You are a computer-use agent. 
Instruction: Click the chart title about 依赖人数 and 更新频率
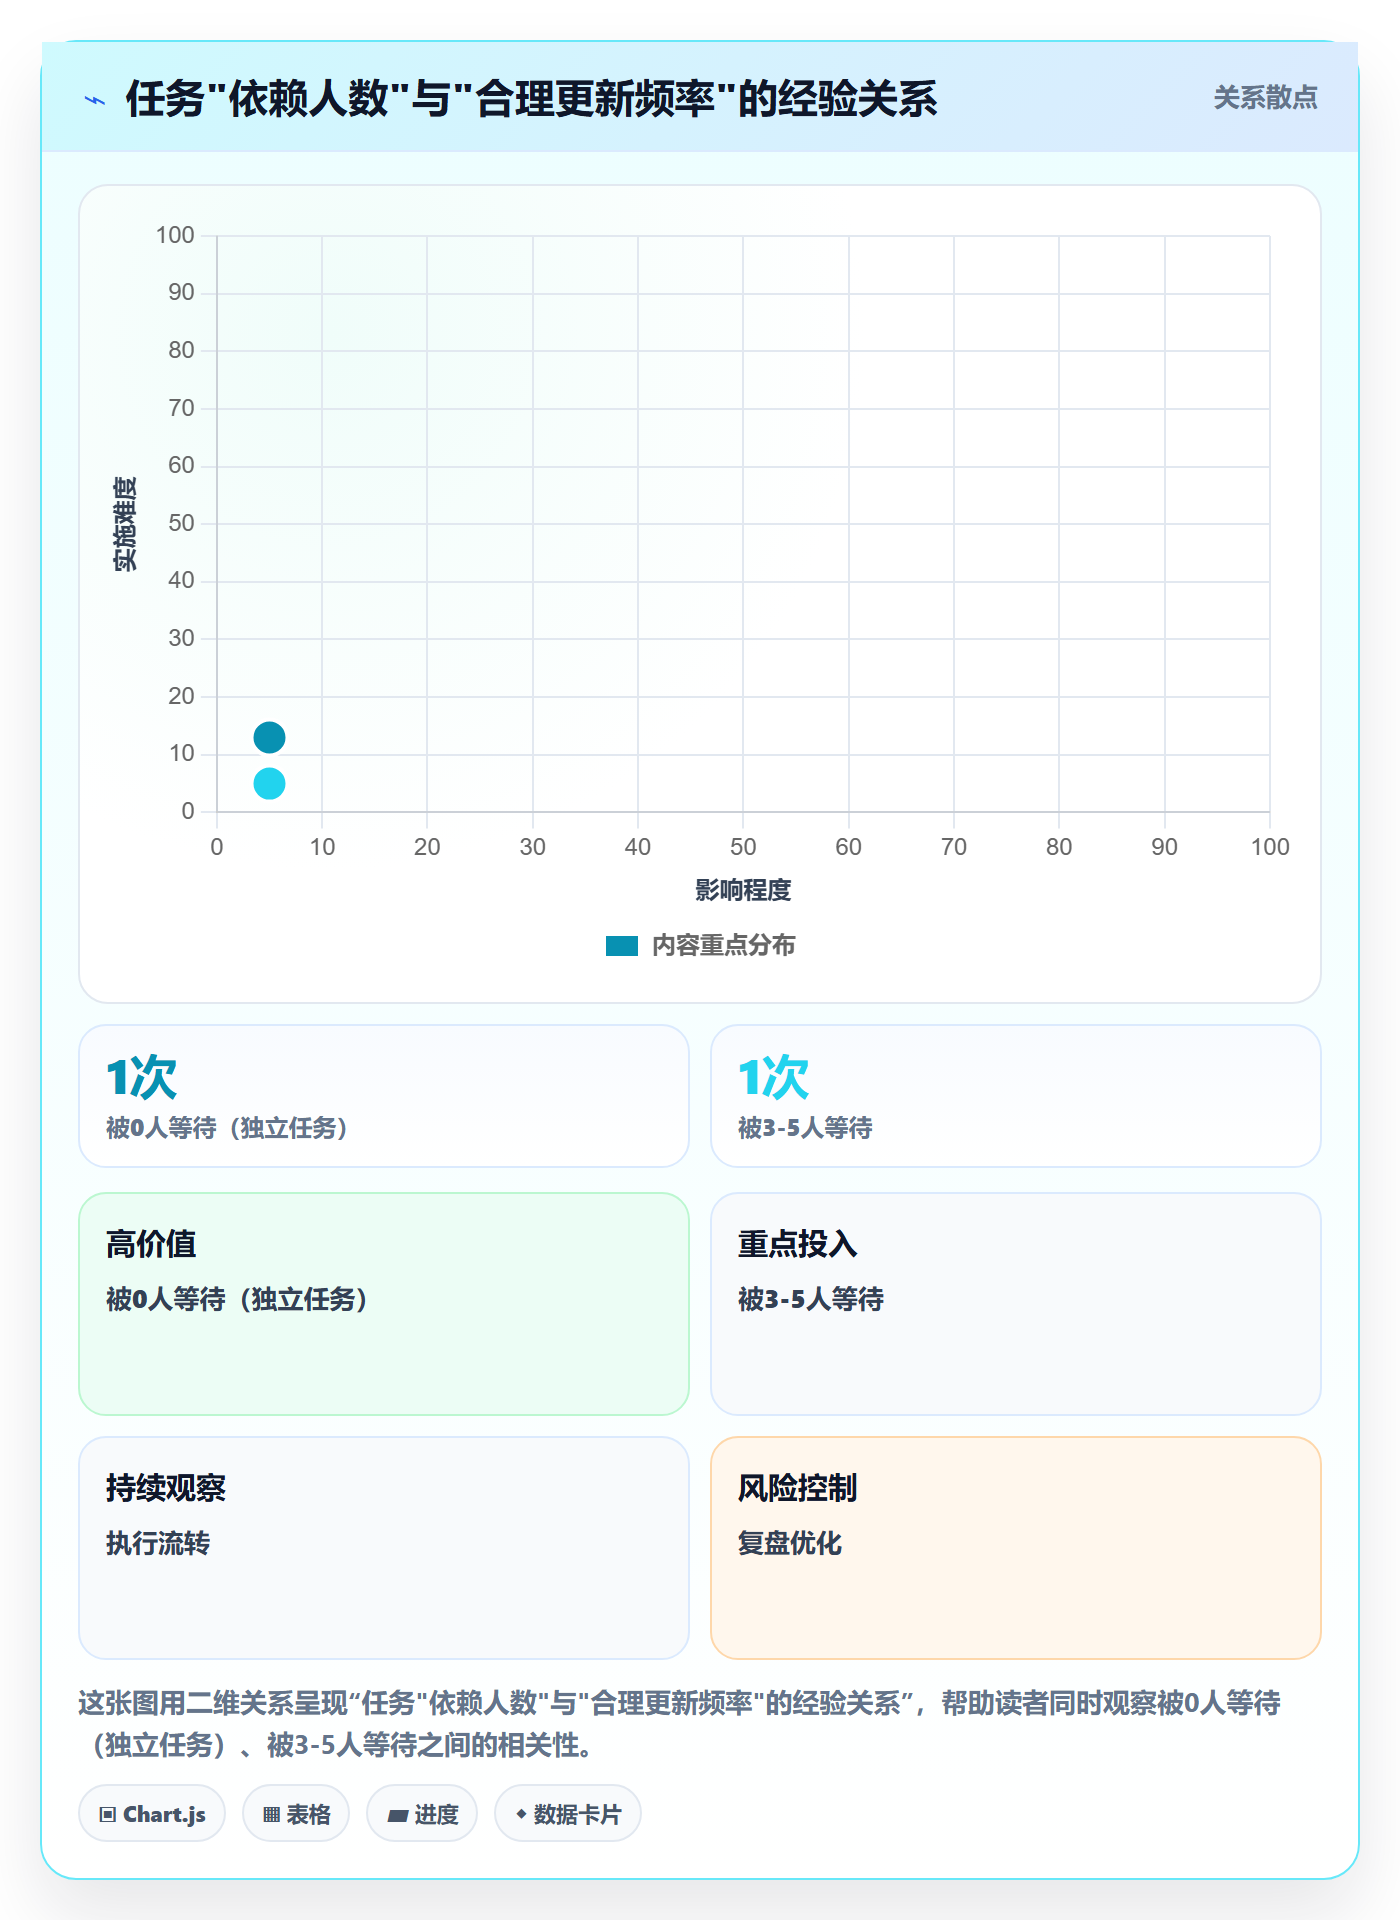click(531, 99)
